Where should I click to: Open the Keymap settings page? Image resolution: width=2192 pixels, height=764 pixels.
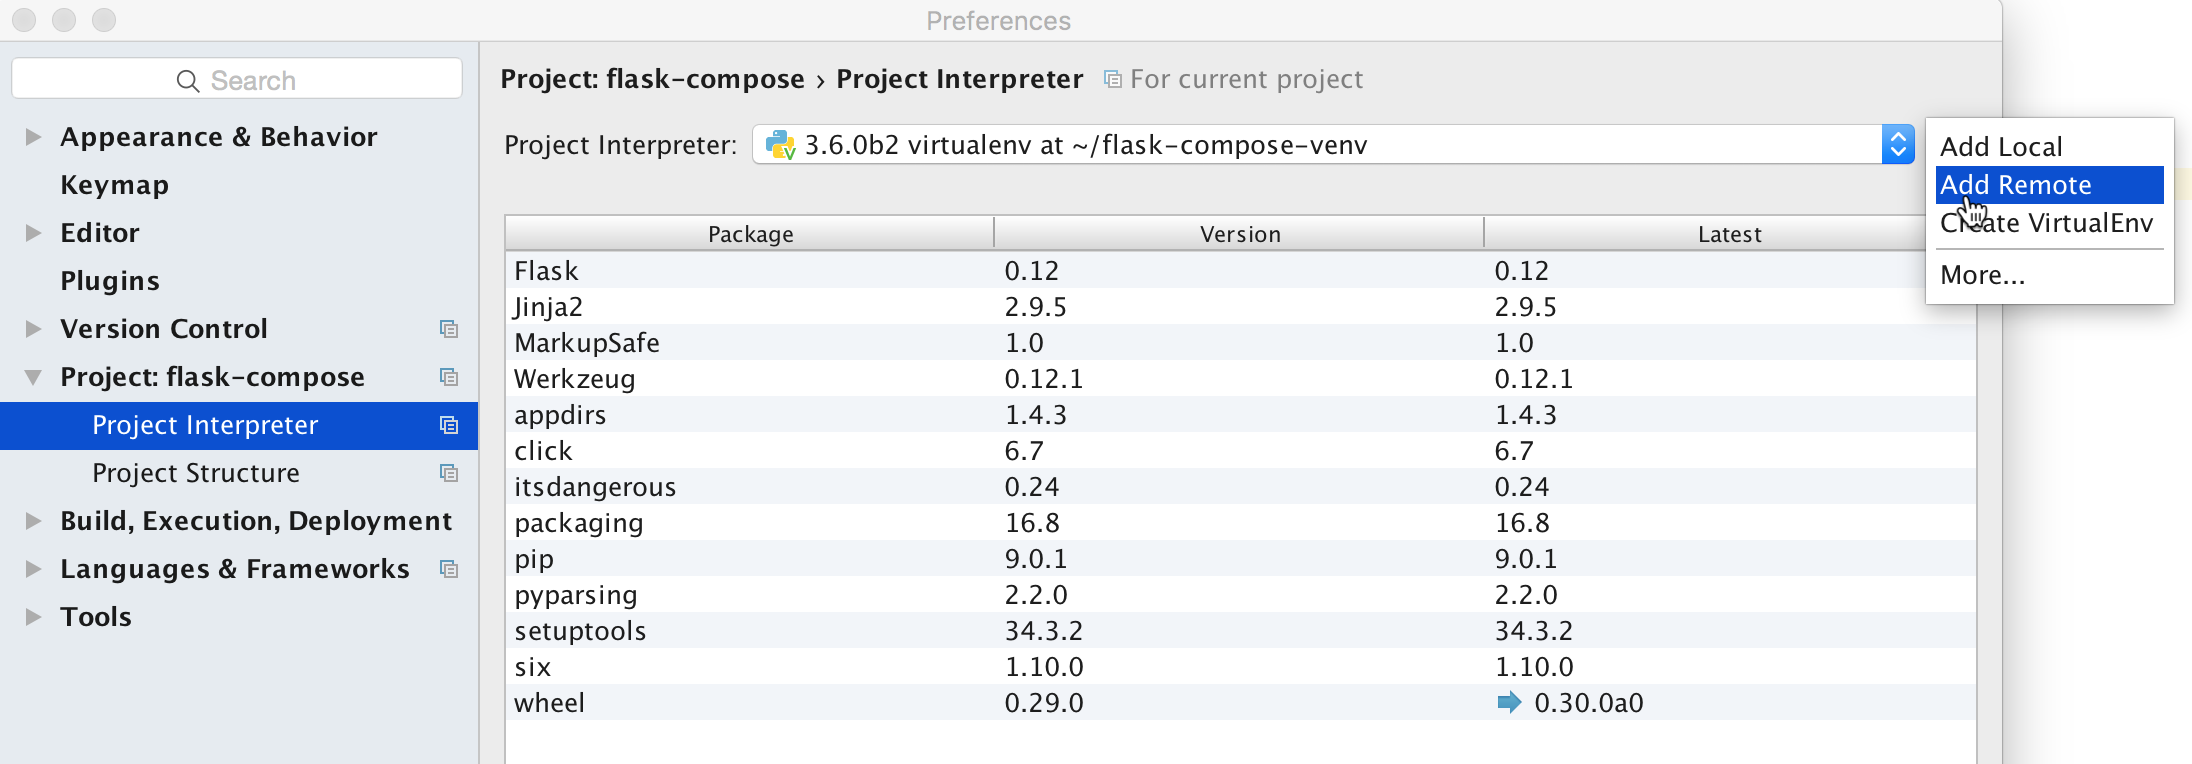(114, 185)
